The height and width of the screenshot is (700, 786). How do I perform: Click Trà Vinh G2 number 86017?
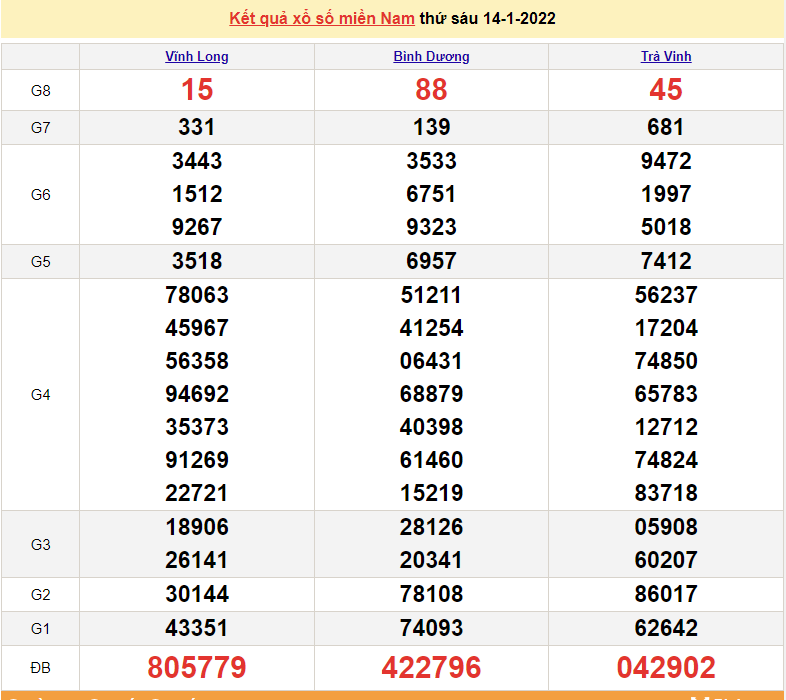pos(666,594)
